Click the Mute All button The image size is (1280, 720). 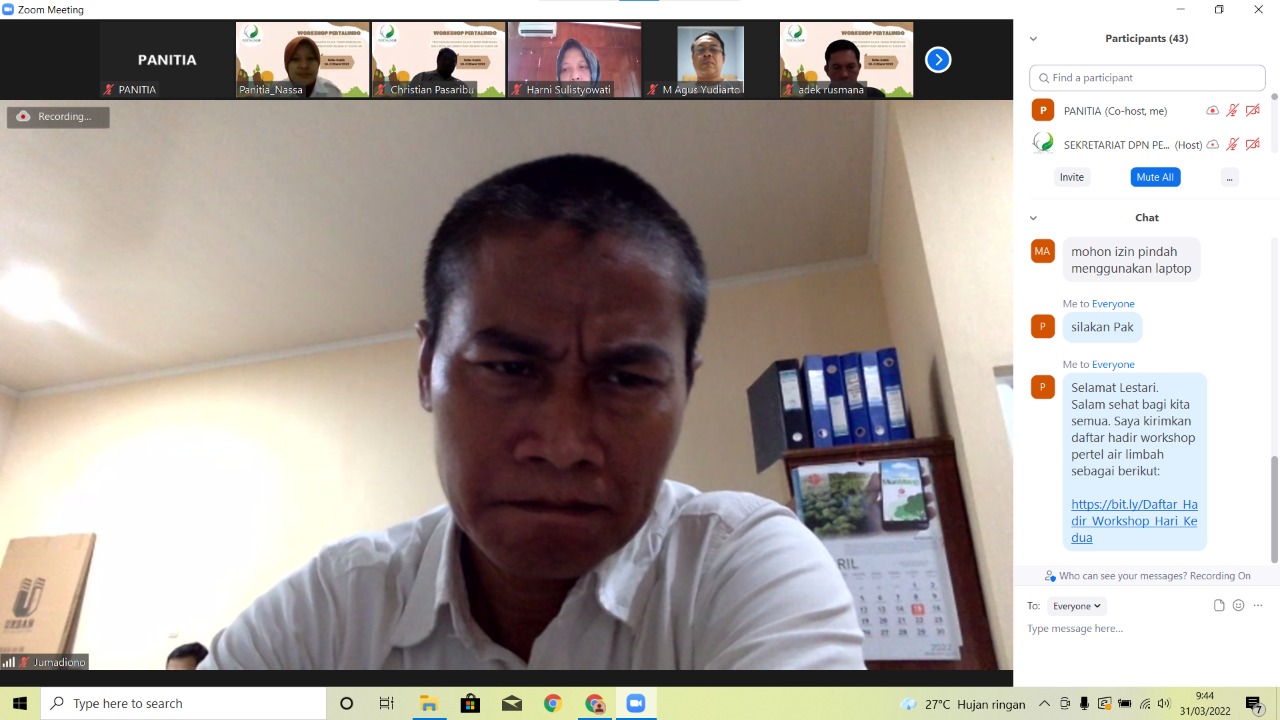click(x=1155, y=177)
